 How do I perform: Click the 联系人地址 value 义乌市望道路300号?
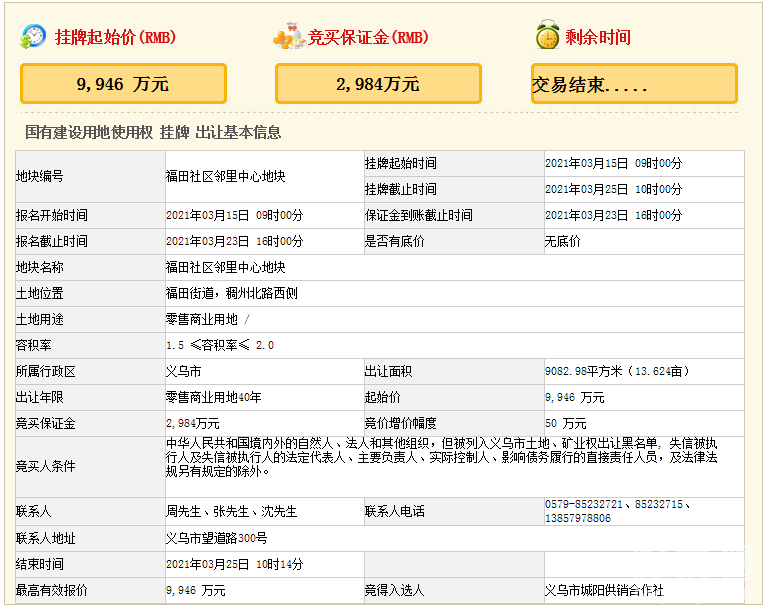[217, 538]
